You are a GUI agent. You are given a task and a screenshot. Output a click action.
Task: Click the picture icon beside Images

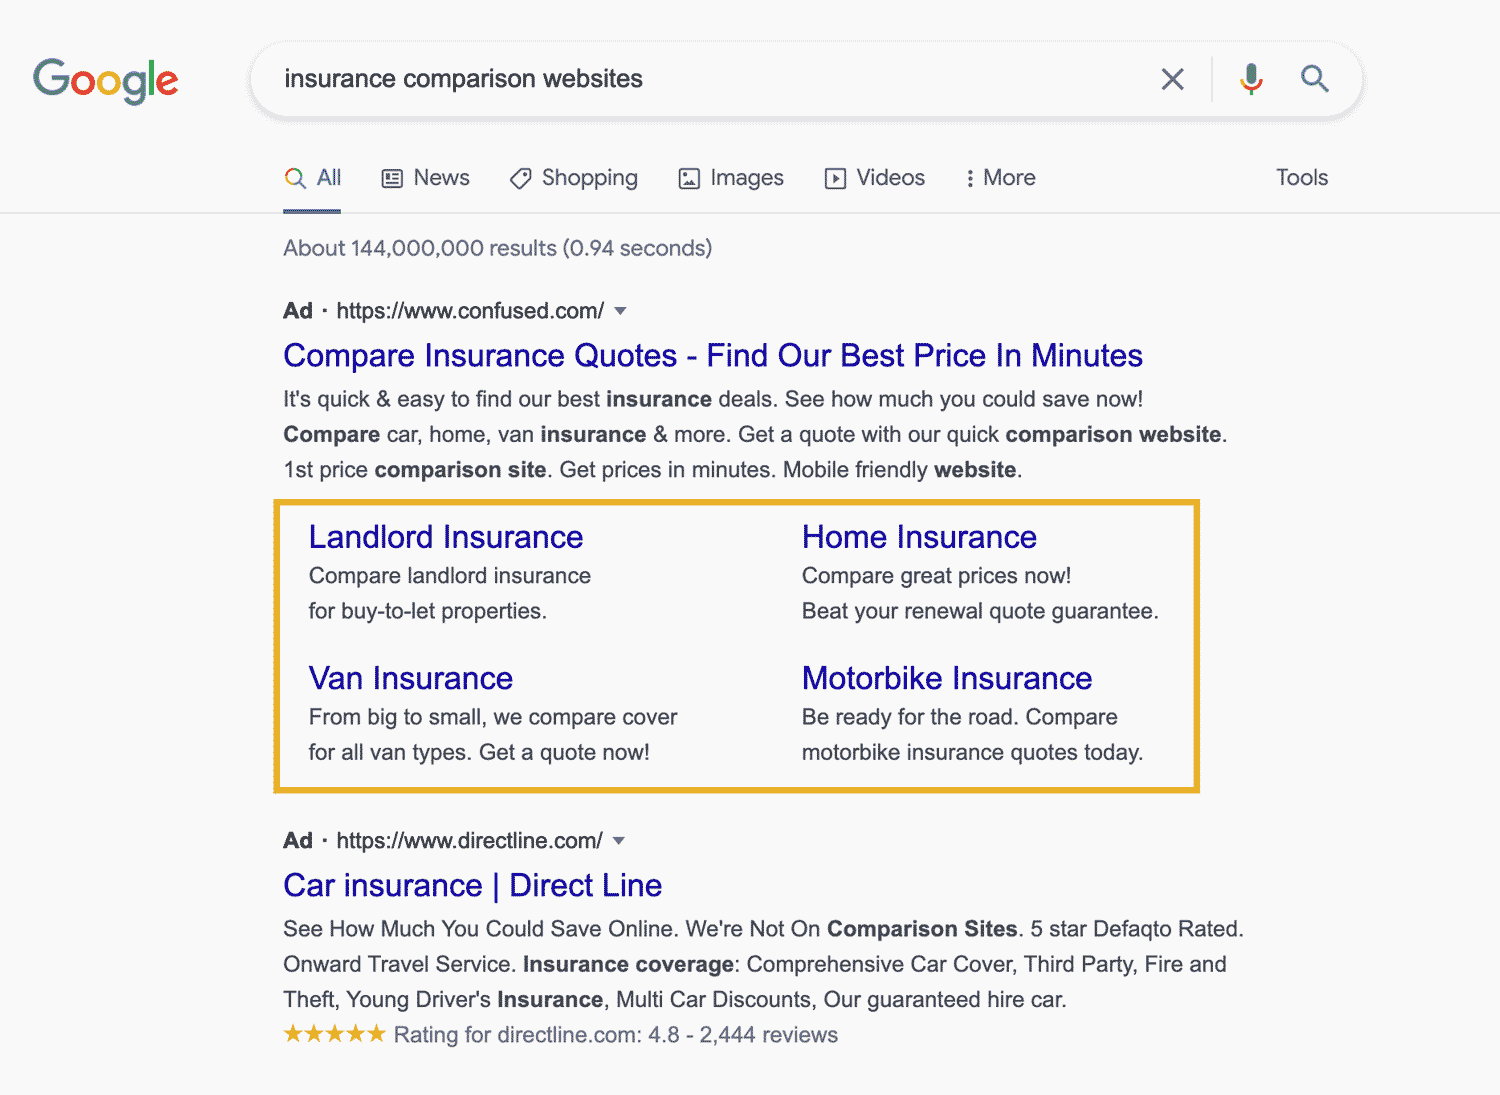coord(688,177)
